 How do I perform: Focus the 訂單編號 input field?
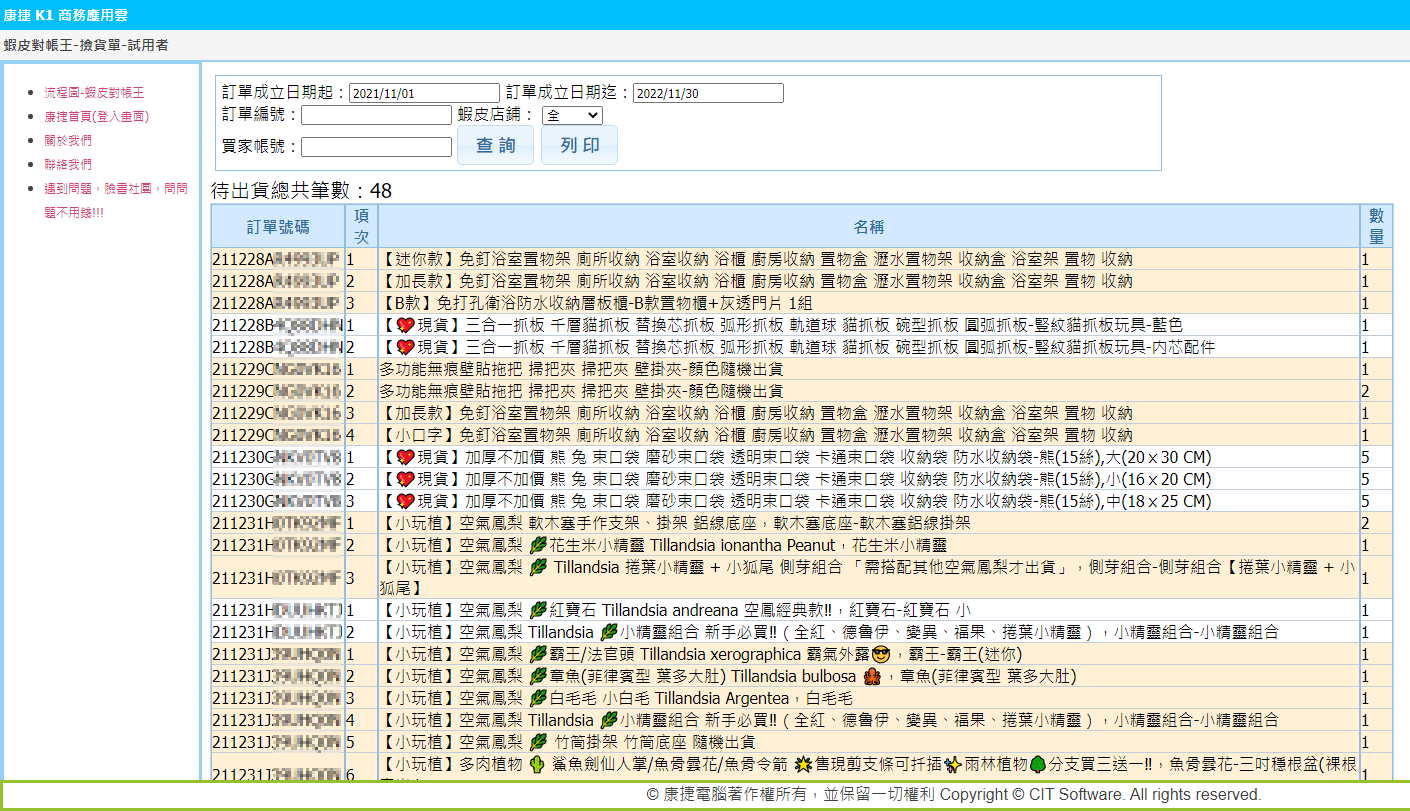click(376, 116)
